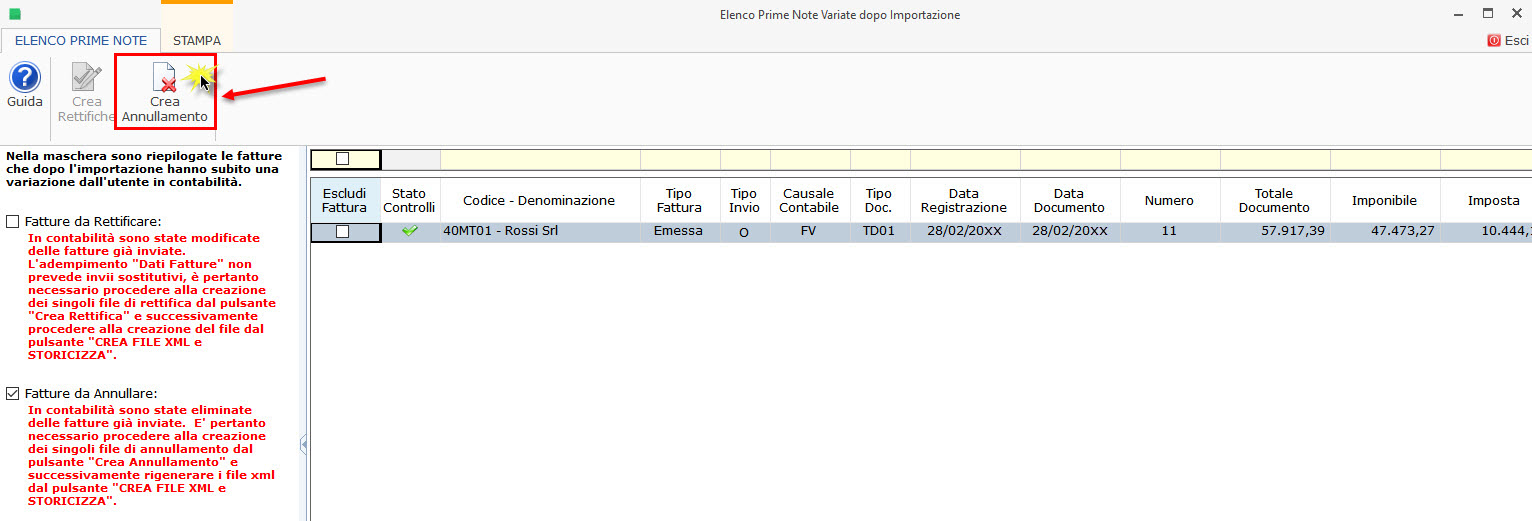Viewport: 1532px width, 521px height.
Task: Collapse the left panel using splitter arrow
Action: pos(303,444)
